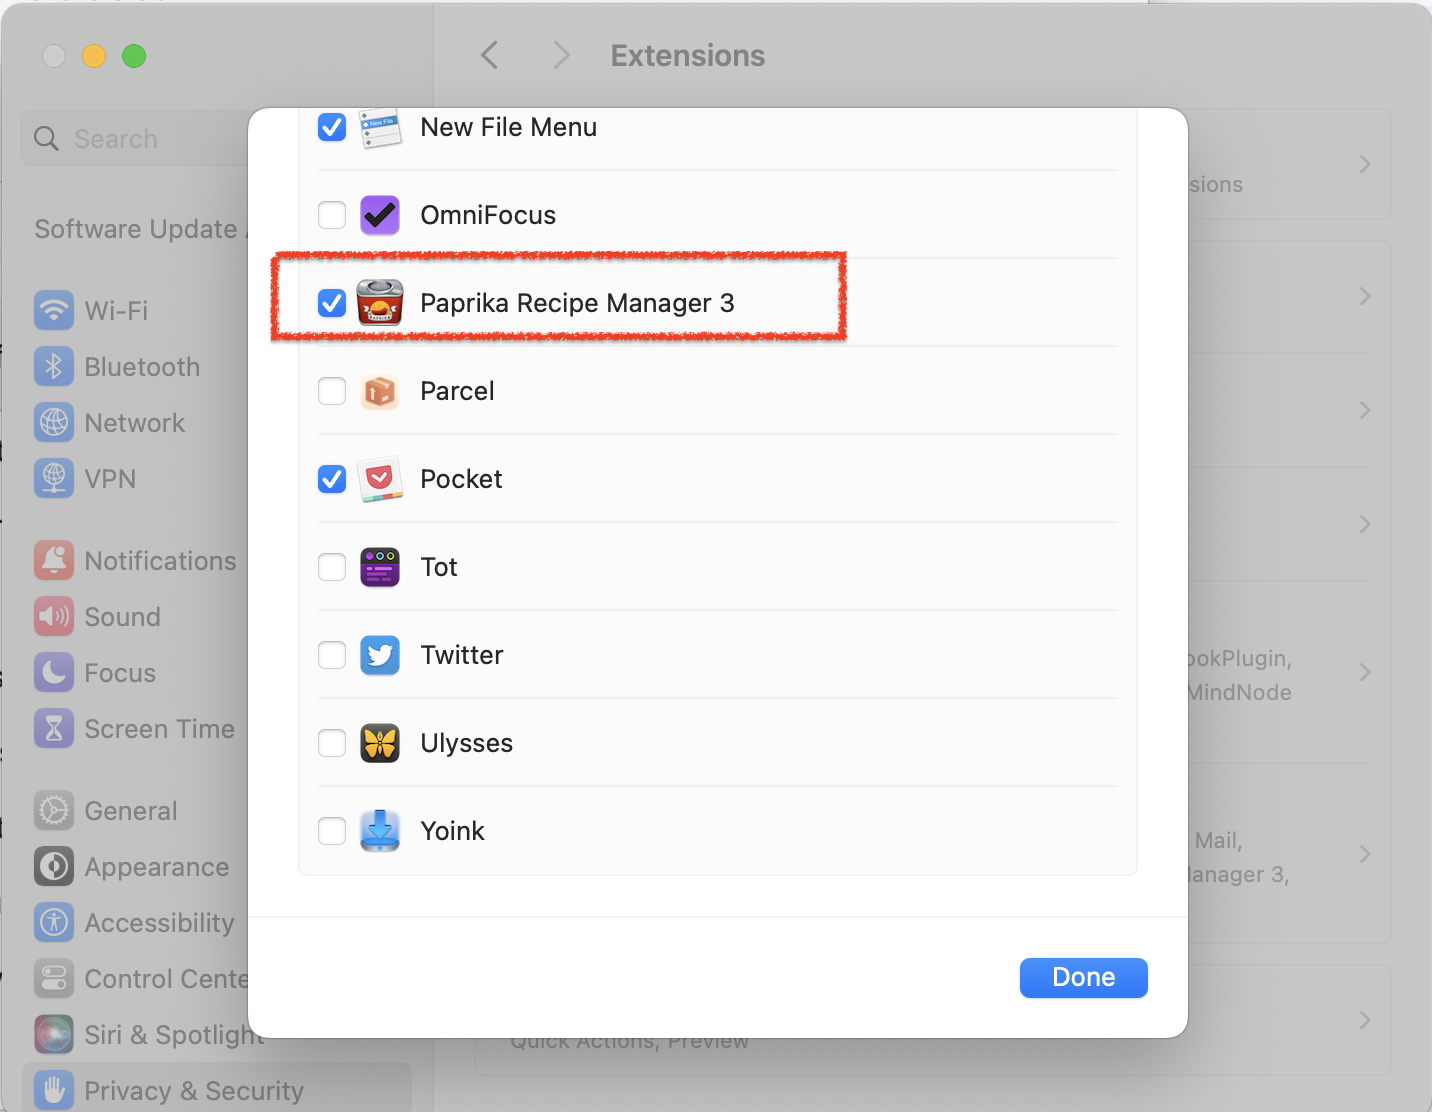Go forward with the right chevron

point(561,55)
